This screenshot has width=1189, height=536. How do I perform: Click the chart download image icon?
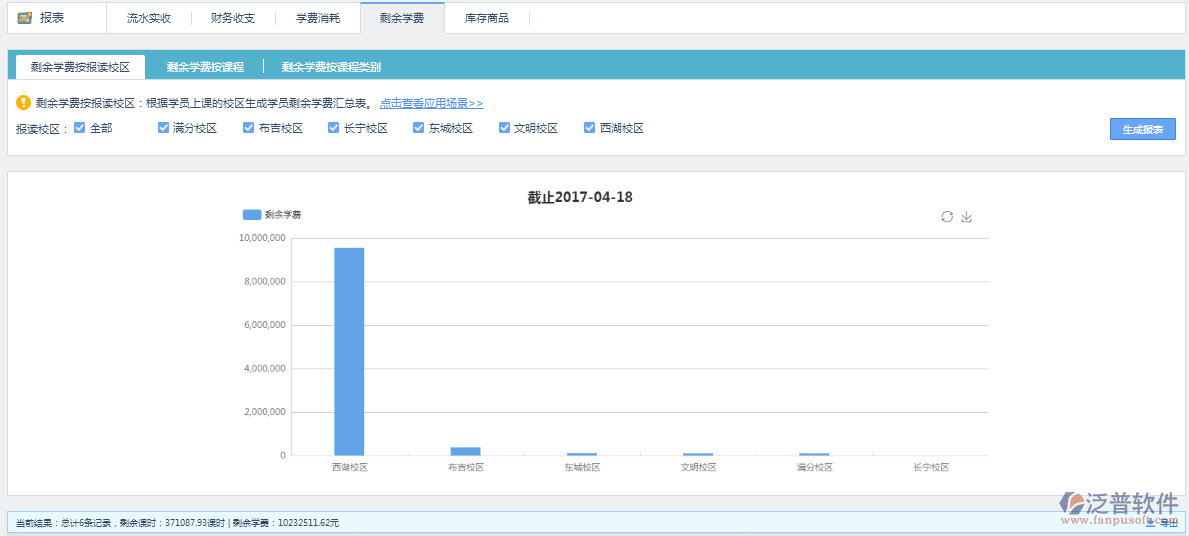point(966,217)
